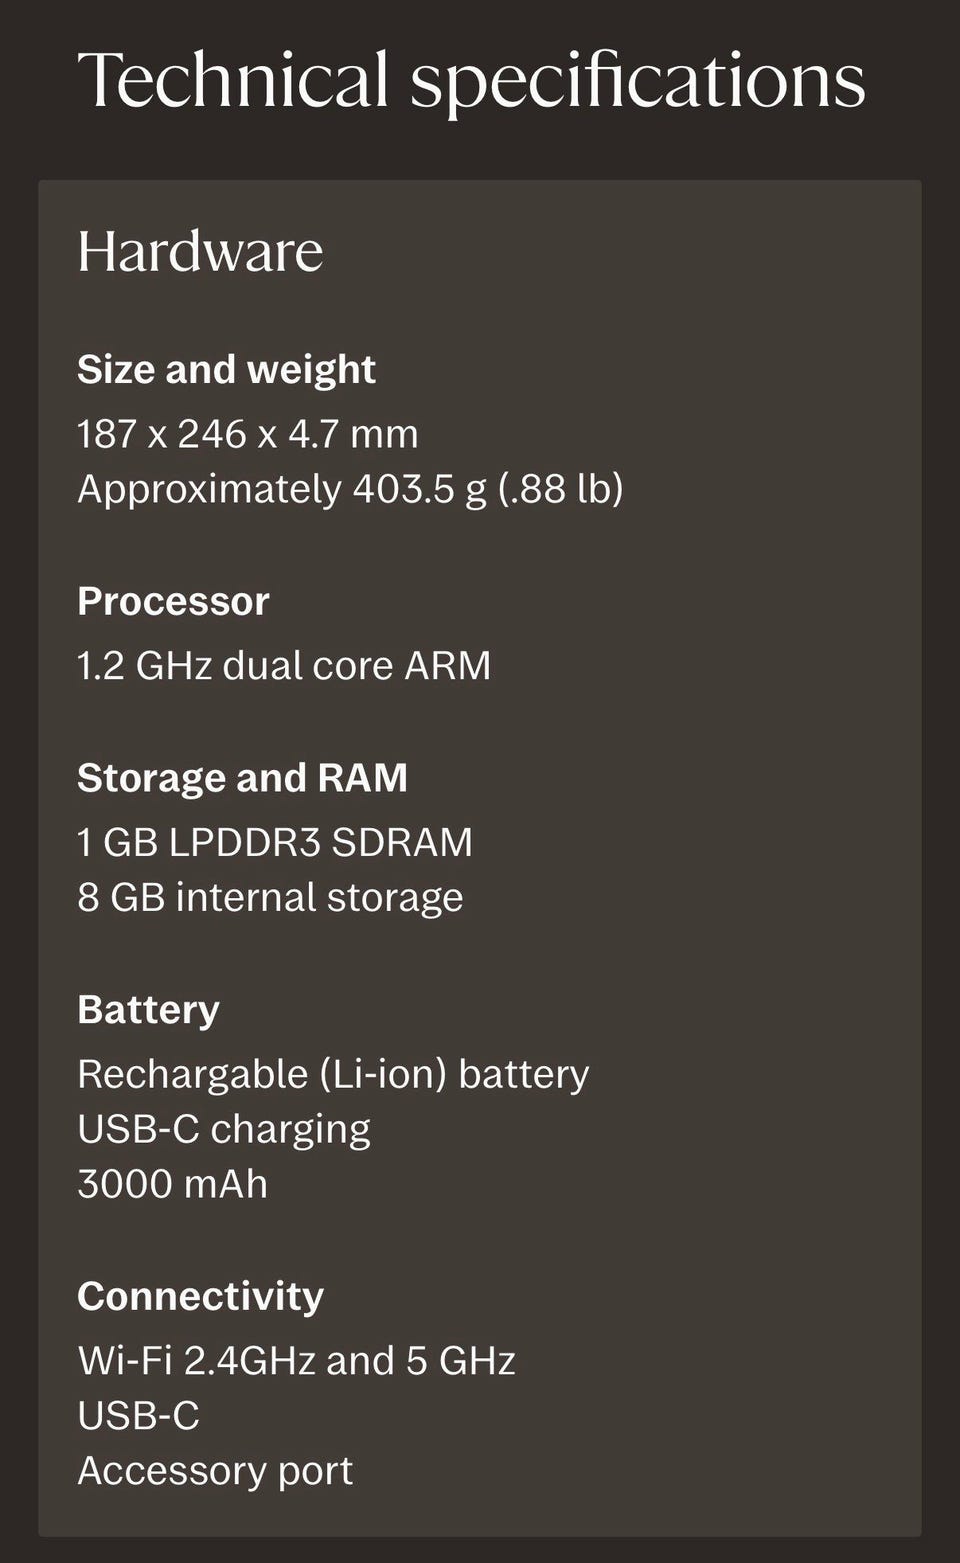
Task: Click the "1 GB LPDDR3 SDRAM" line
Action: tap(275, 842)
